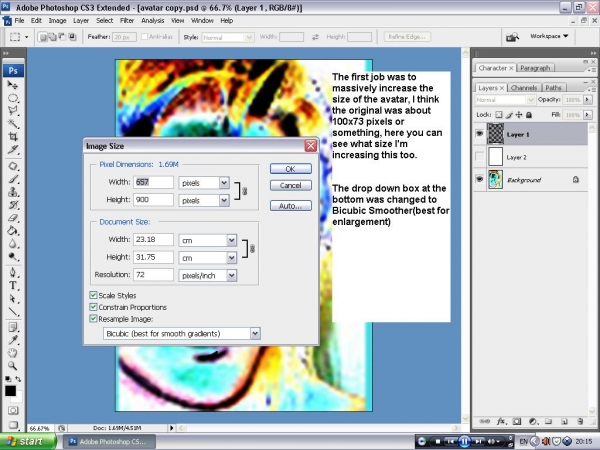Toggle lock all padlock icon

[x=529, y=114]
